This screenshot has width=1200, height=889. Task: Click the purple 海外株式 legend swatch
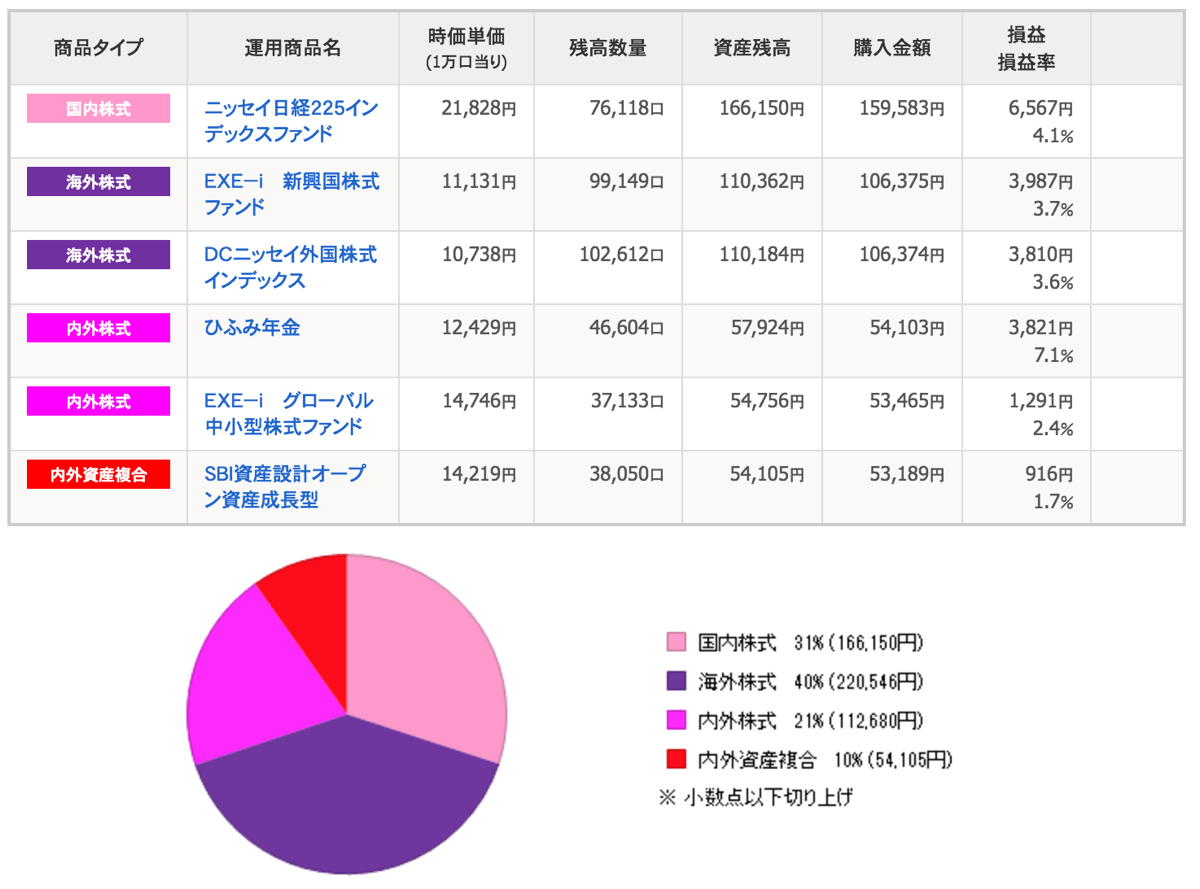(x=676, y=681)
